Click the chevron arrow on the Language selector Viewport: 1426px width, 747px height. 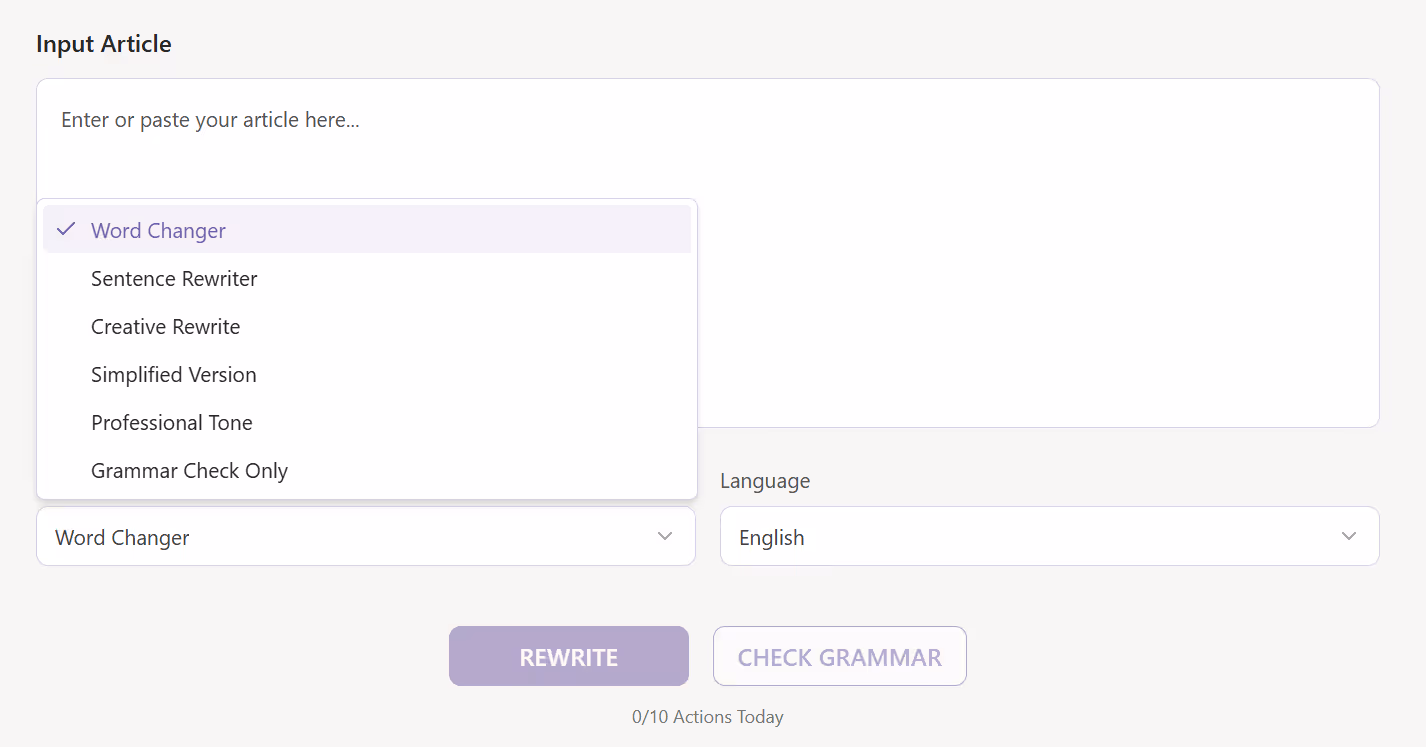pyautogui.click(x=1348, y=536)
